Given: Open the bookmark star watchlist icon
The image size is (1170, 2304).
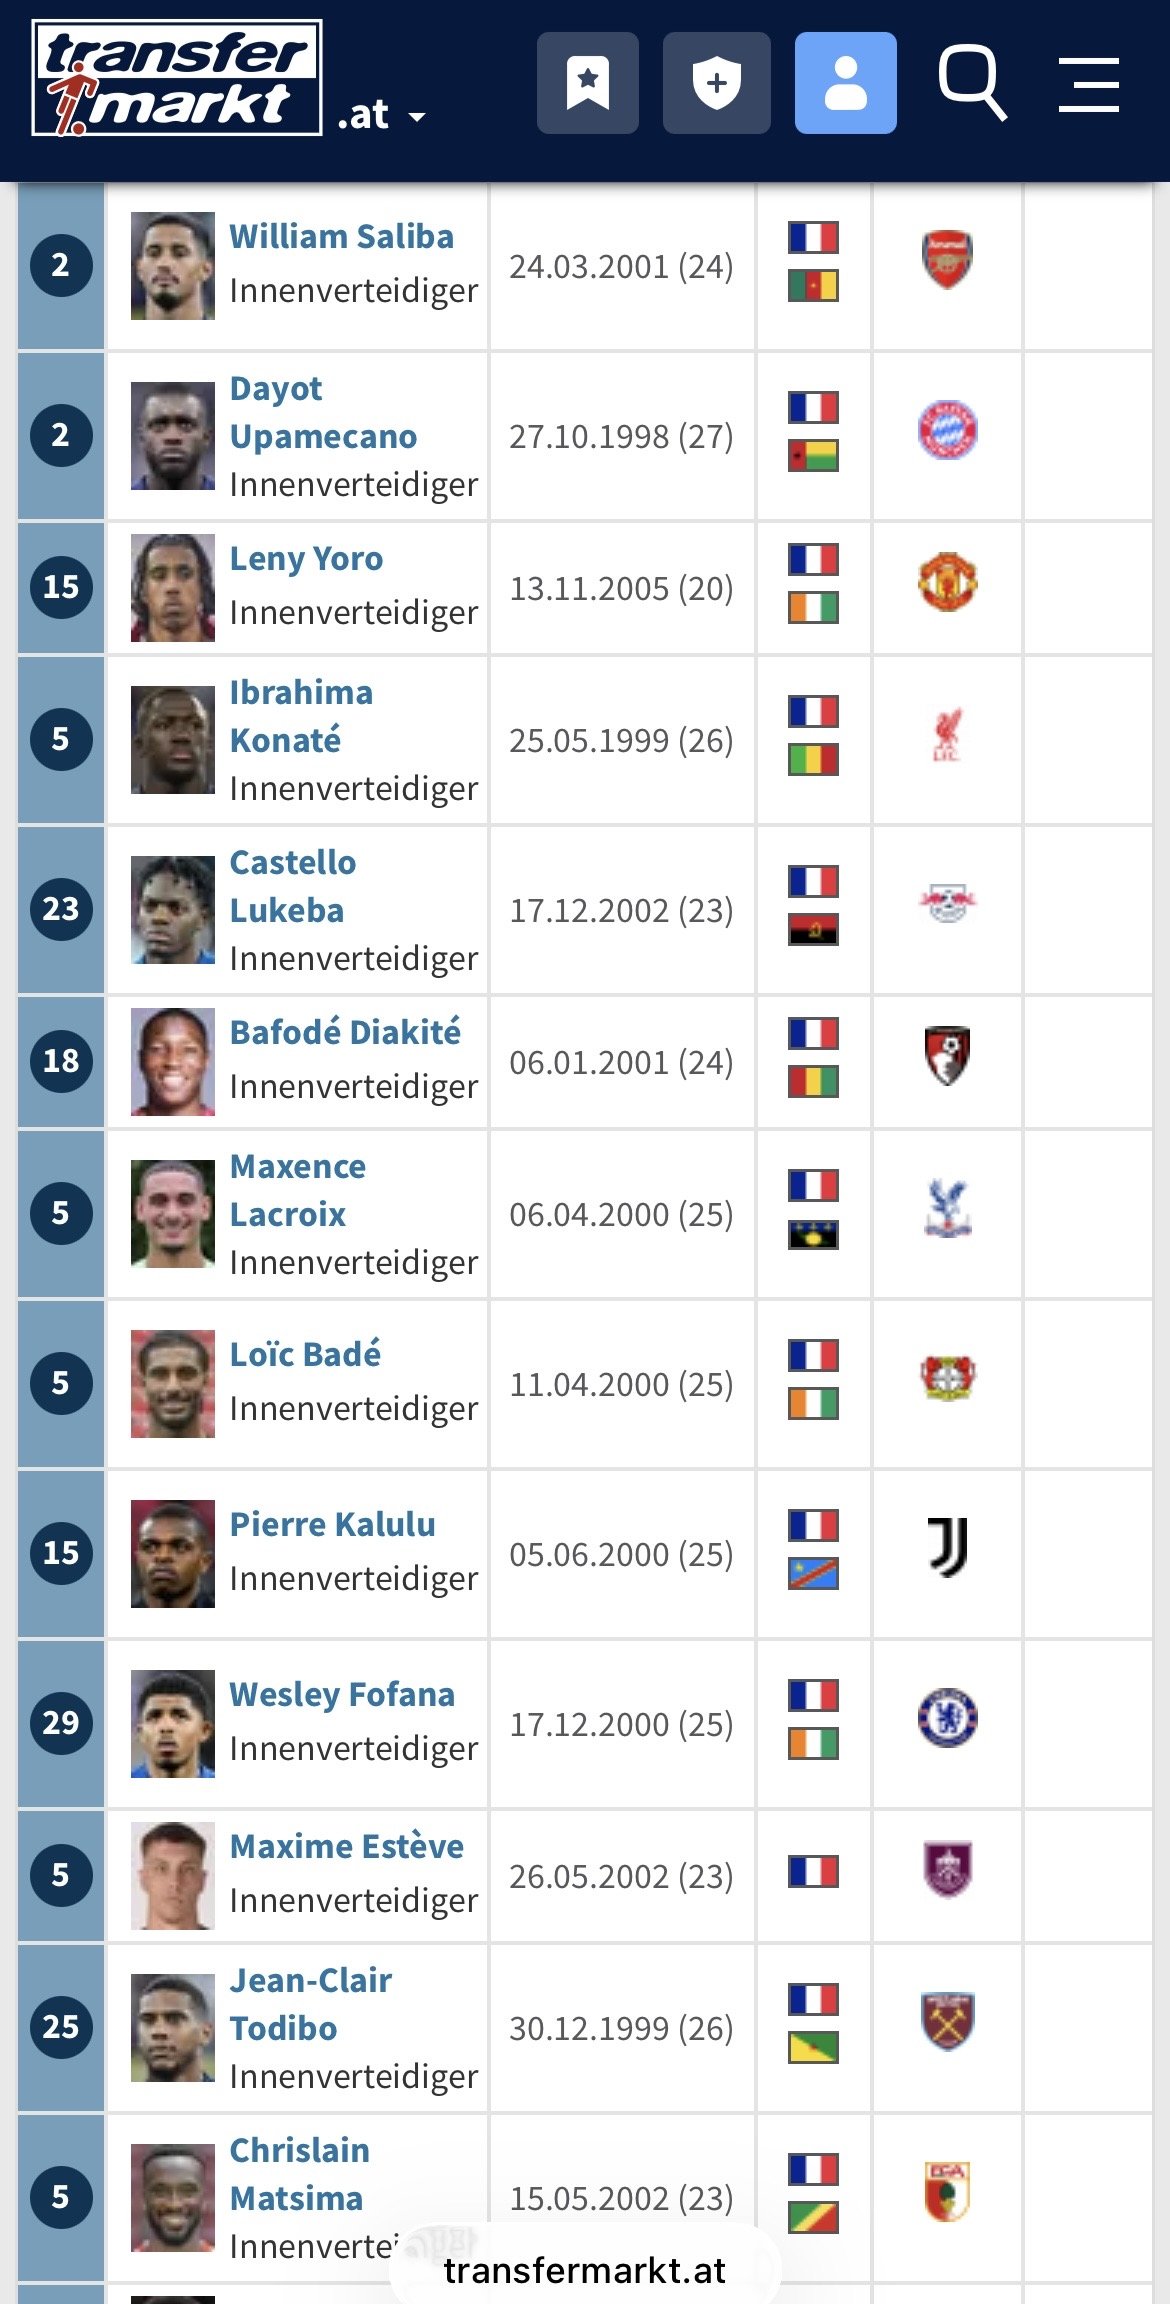Looking at the screenshot, I should tap(587, 83).
